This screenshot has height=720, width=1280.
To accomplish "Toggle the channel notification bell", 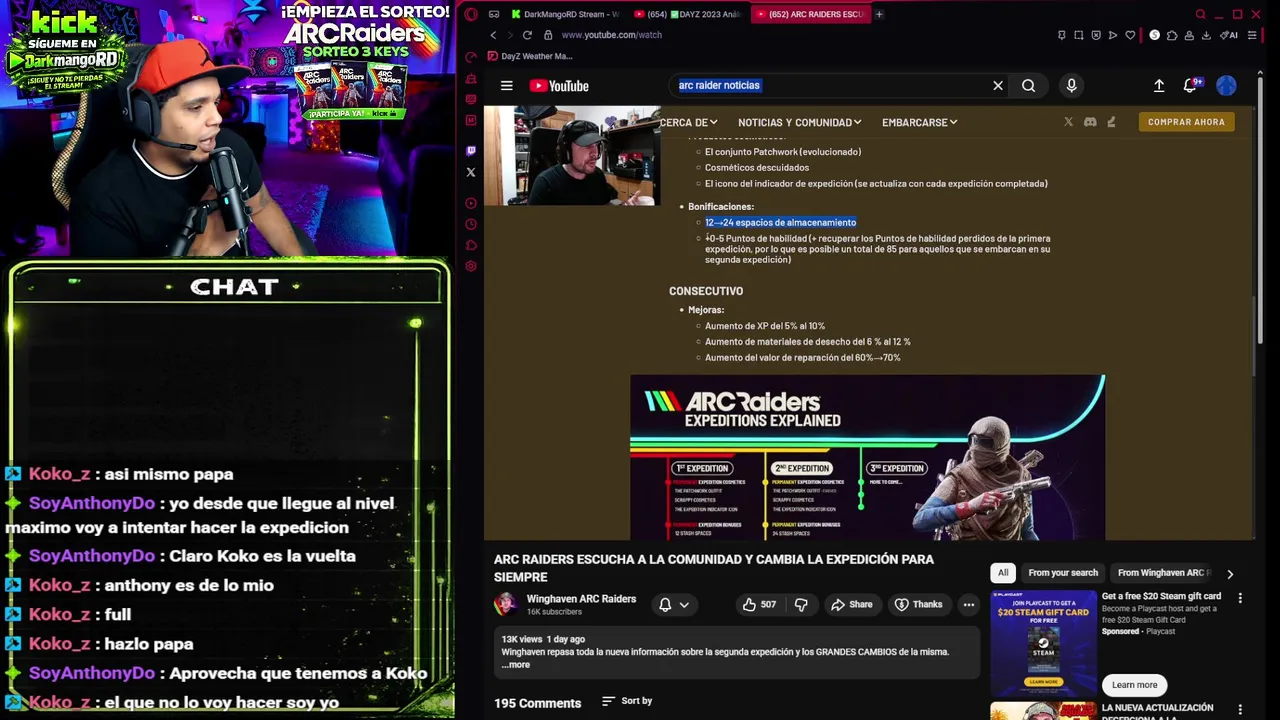I will [665, 604].
